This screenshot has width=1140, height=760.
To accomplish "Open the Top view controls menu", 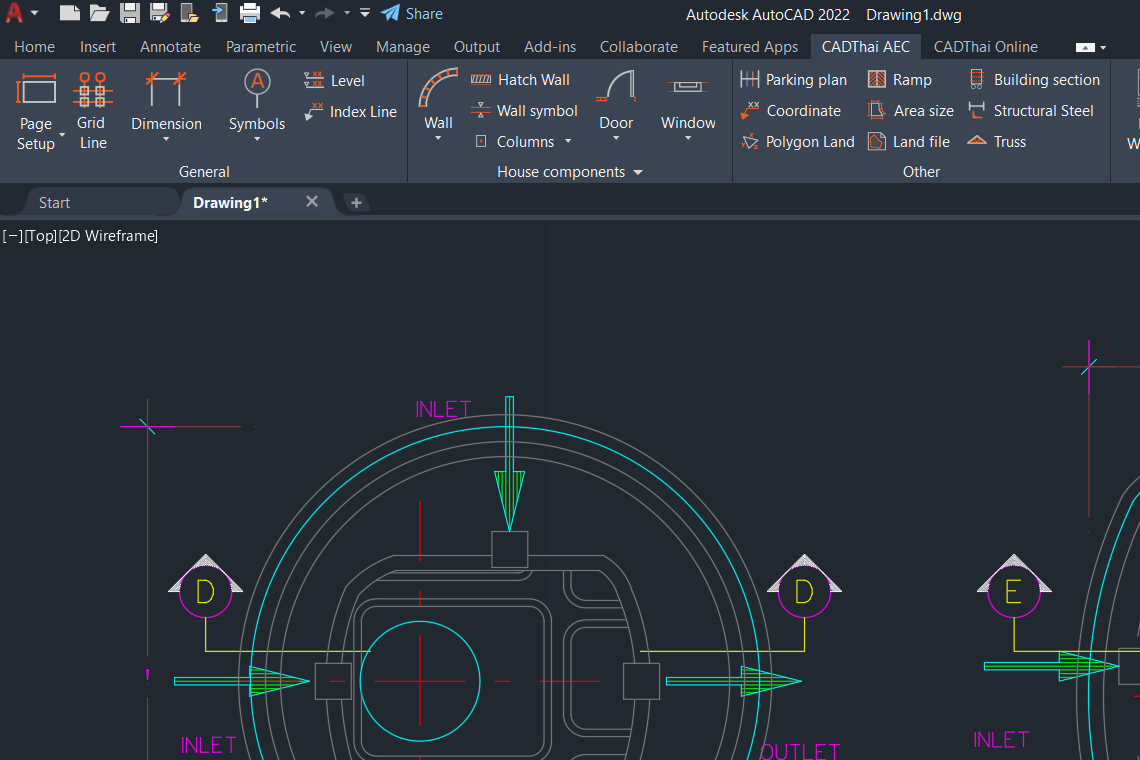I will (x=41, y=236).
